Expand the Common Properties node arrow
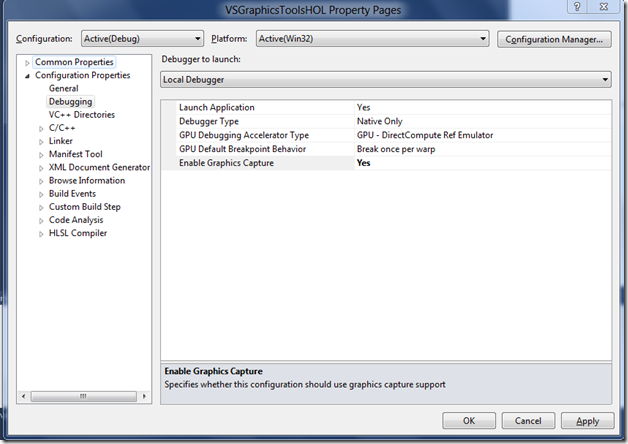 tap(27, 63)
